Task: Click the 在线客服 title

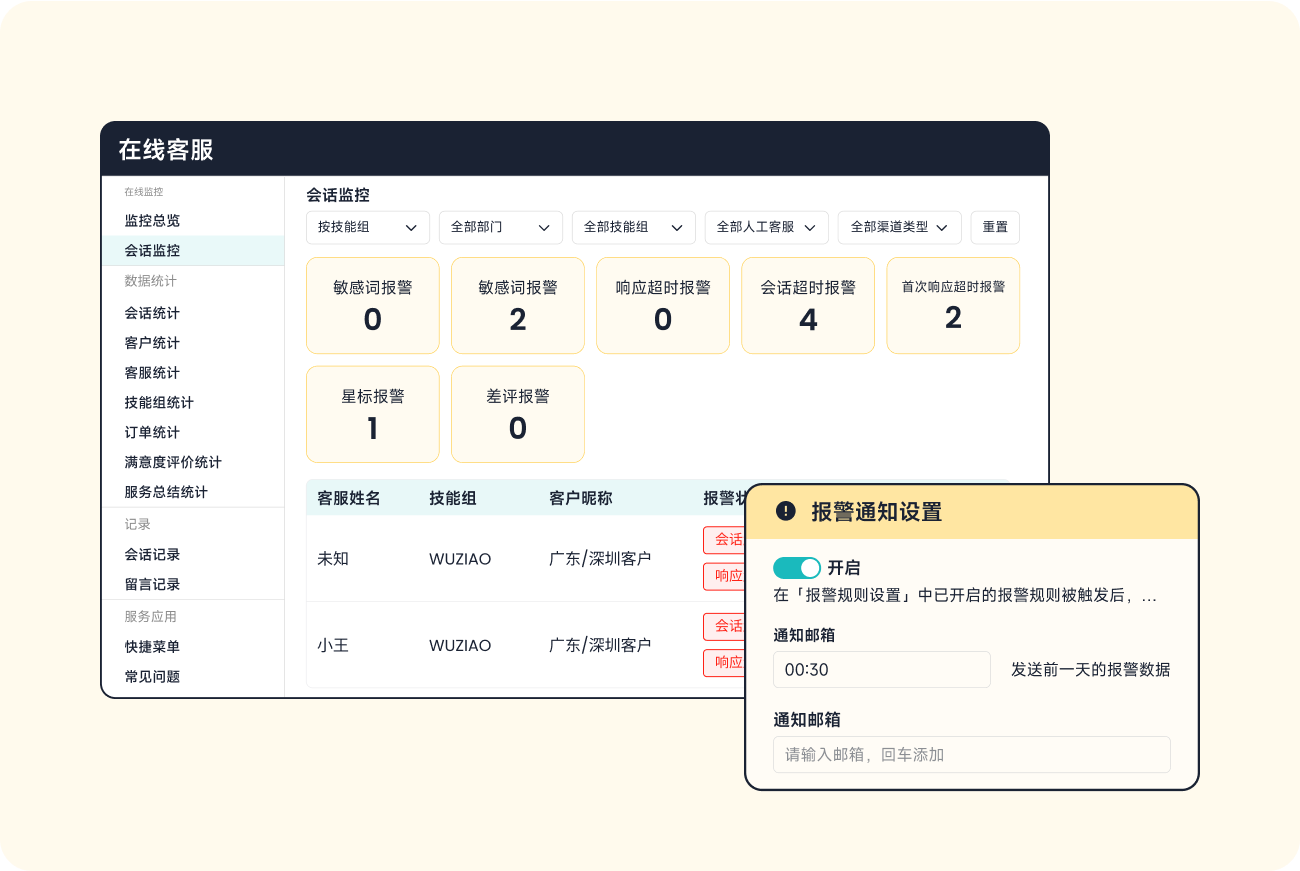Action: click(166, 150)
